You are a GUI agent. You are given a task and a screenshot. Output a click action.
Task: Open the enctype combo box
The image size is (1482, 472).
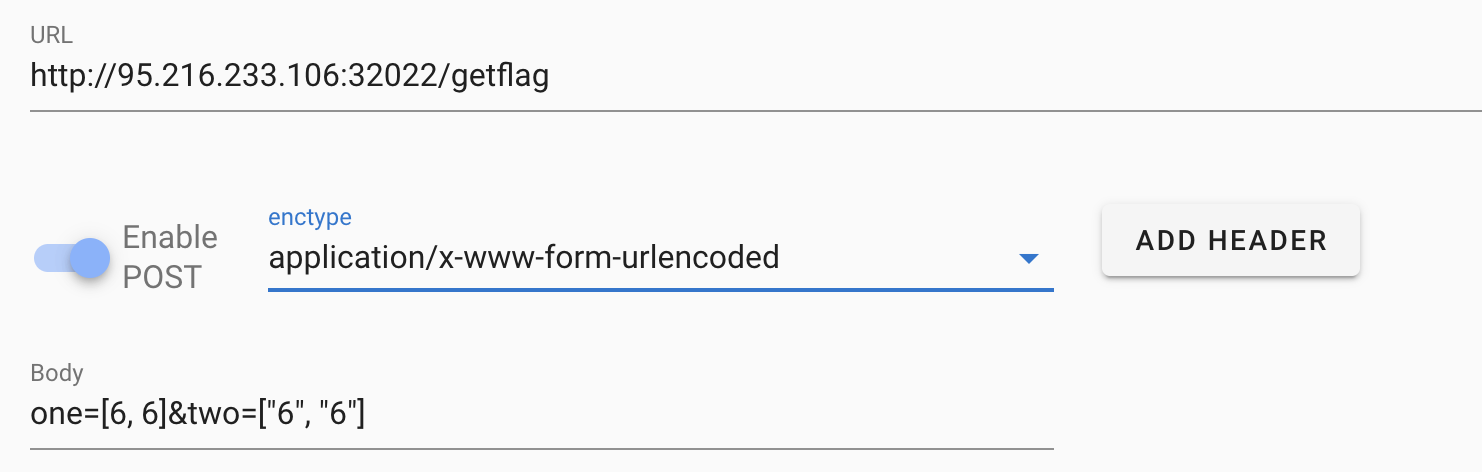660,258
